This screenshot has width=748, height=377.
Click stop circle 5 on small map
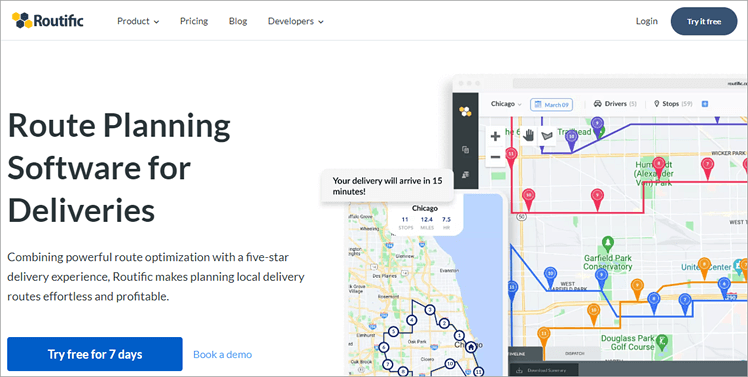click(x=393, y=332)
